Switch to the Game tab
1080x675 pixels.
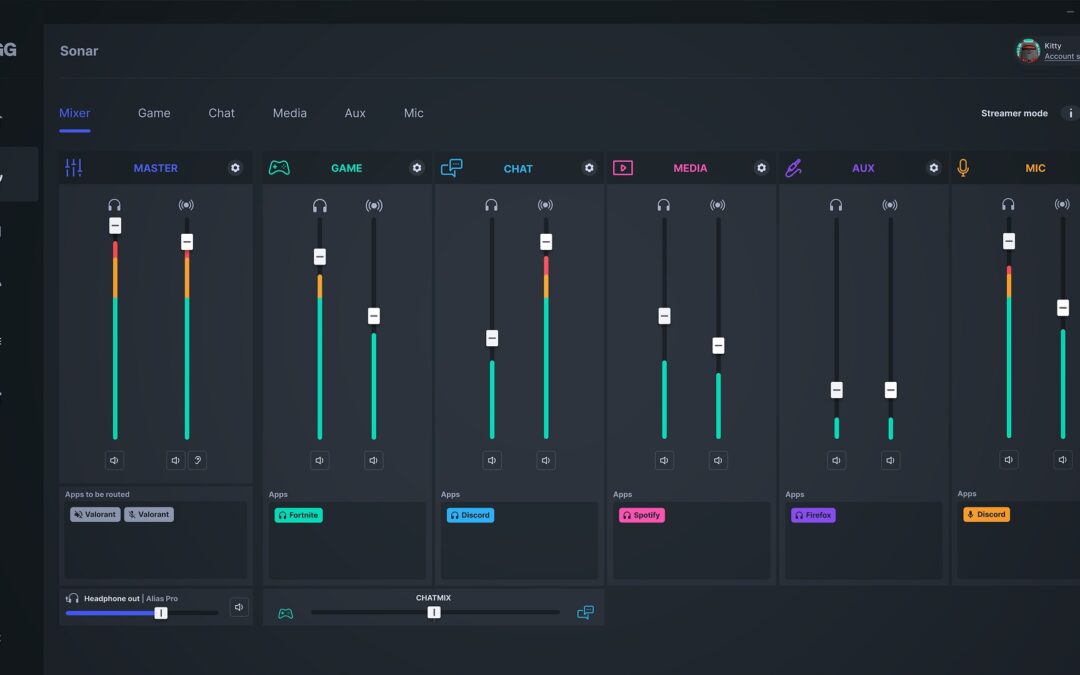[154, 113]
